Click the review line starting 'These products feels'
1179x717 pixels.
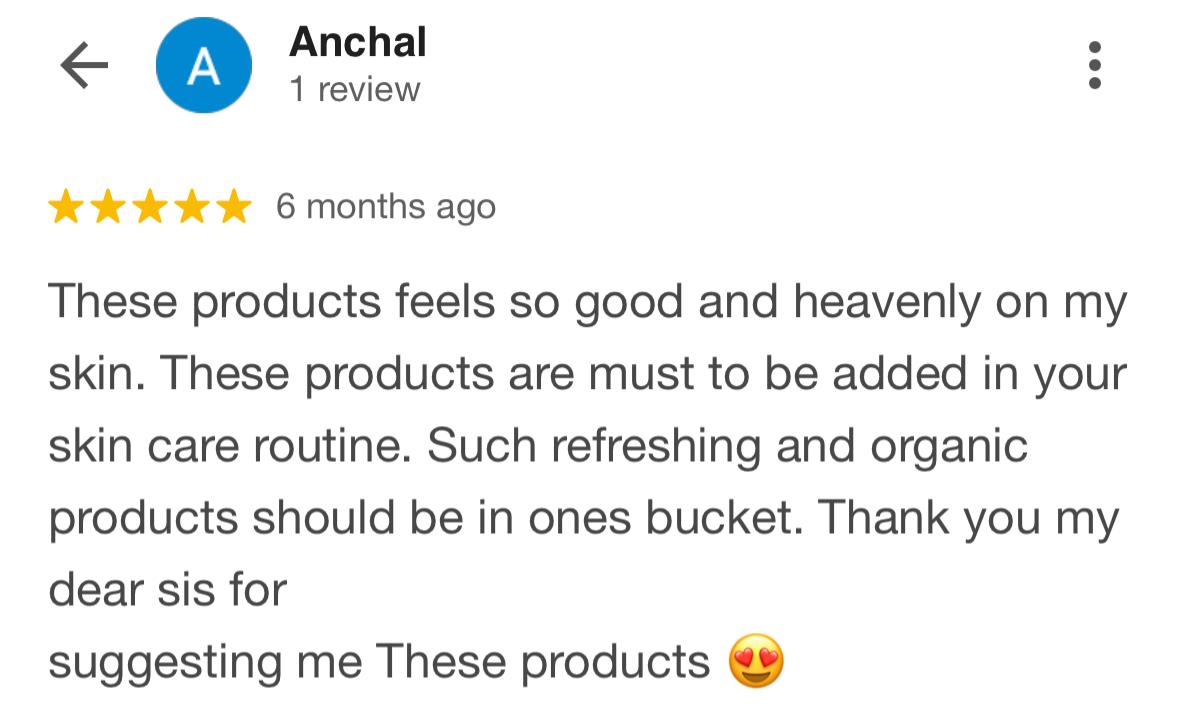coord(587,302)
